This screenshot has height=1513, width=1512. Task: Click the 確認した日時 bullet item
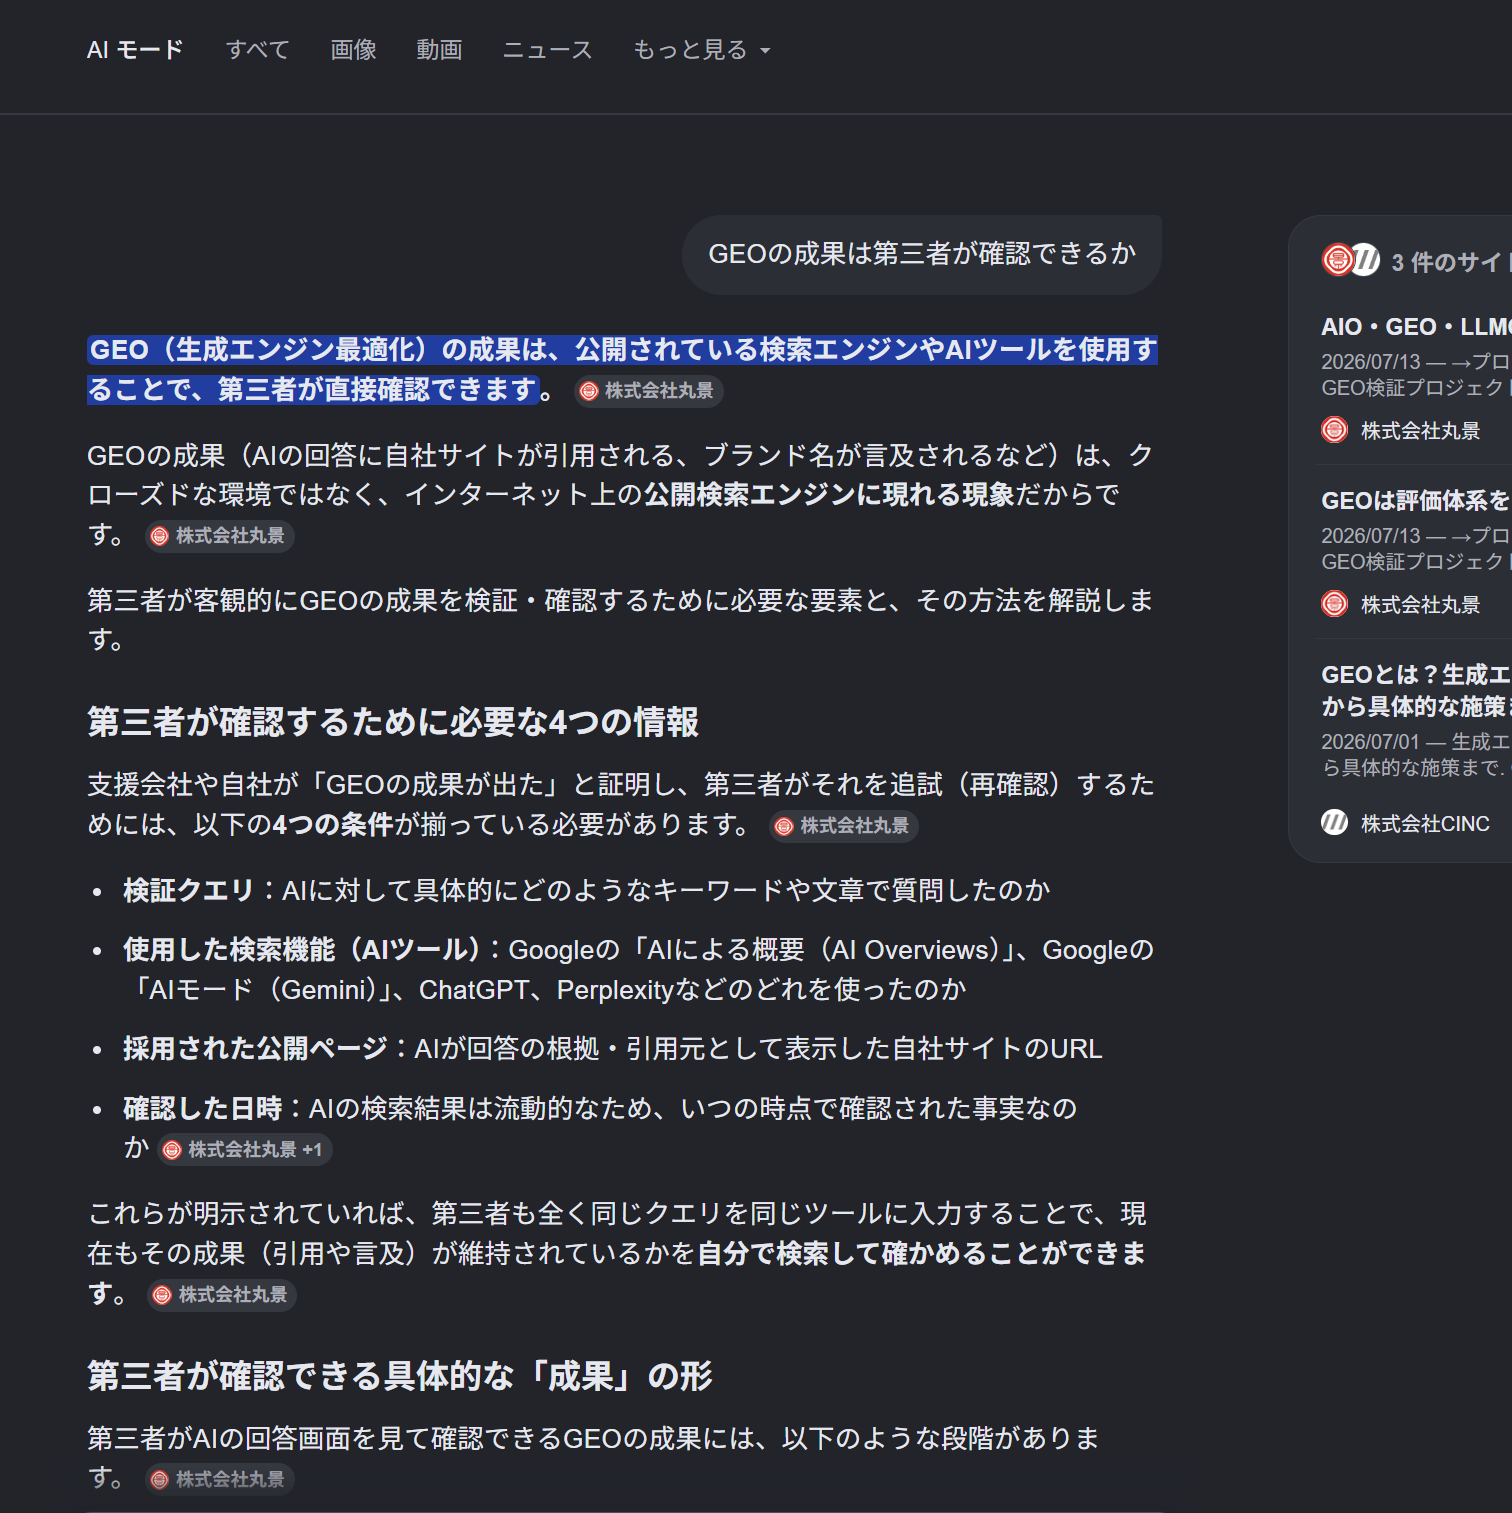click(x=600, y=1128)
